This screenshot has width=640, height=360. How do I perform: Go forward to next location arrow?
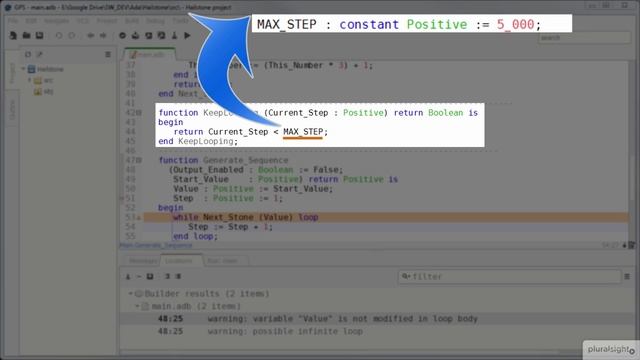pos(103,36)
